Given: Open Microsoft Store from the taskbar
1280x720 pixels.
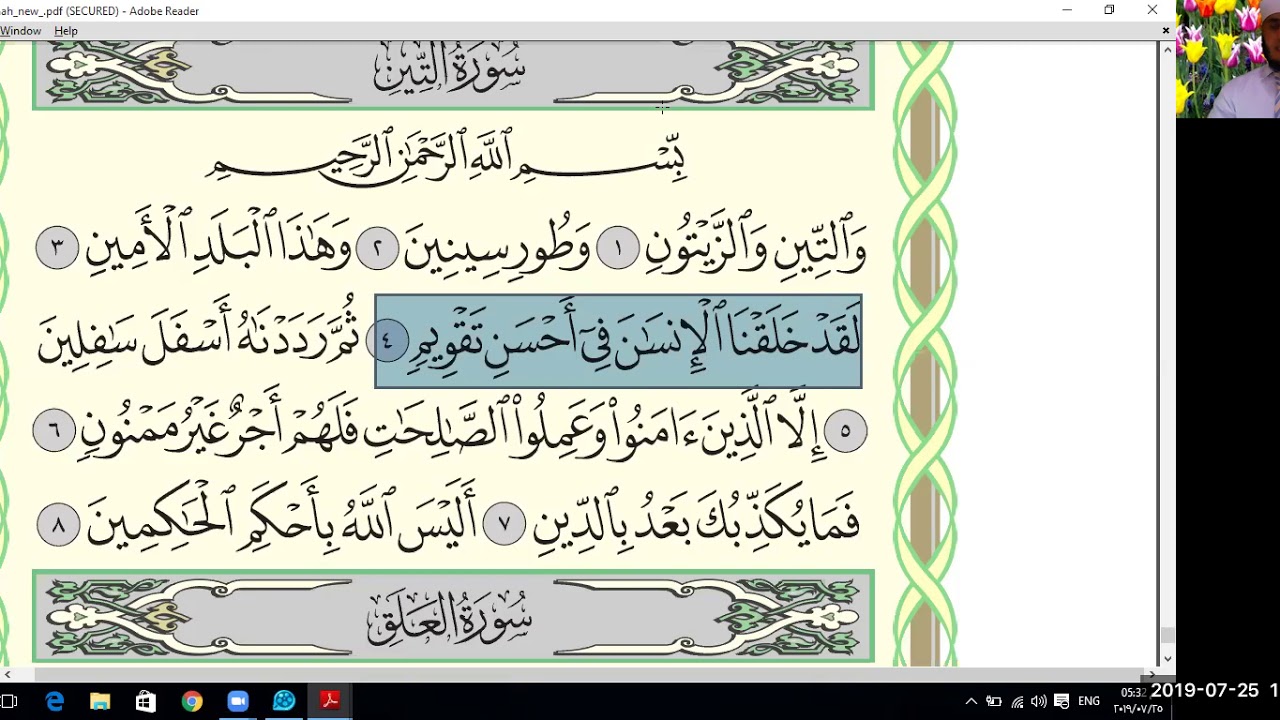Looking at the screenshot, I should [146, 702].
